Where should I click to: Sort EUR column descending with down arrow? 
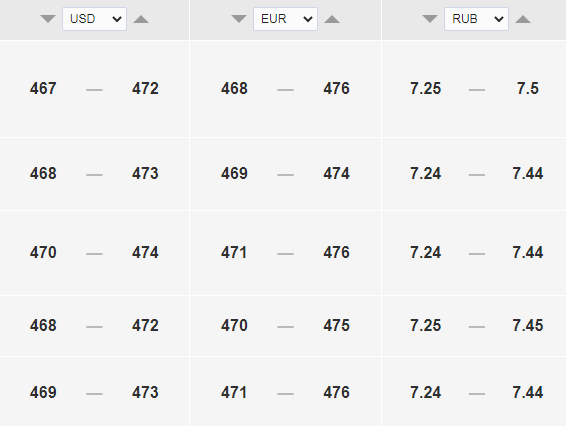point(239,19)
